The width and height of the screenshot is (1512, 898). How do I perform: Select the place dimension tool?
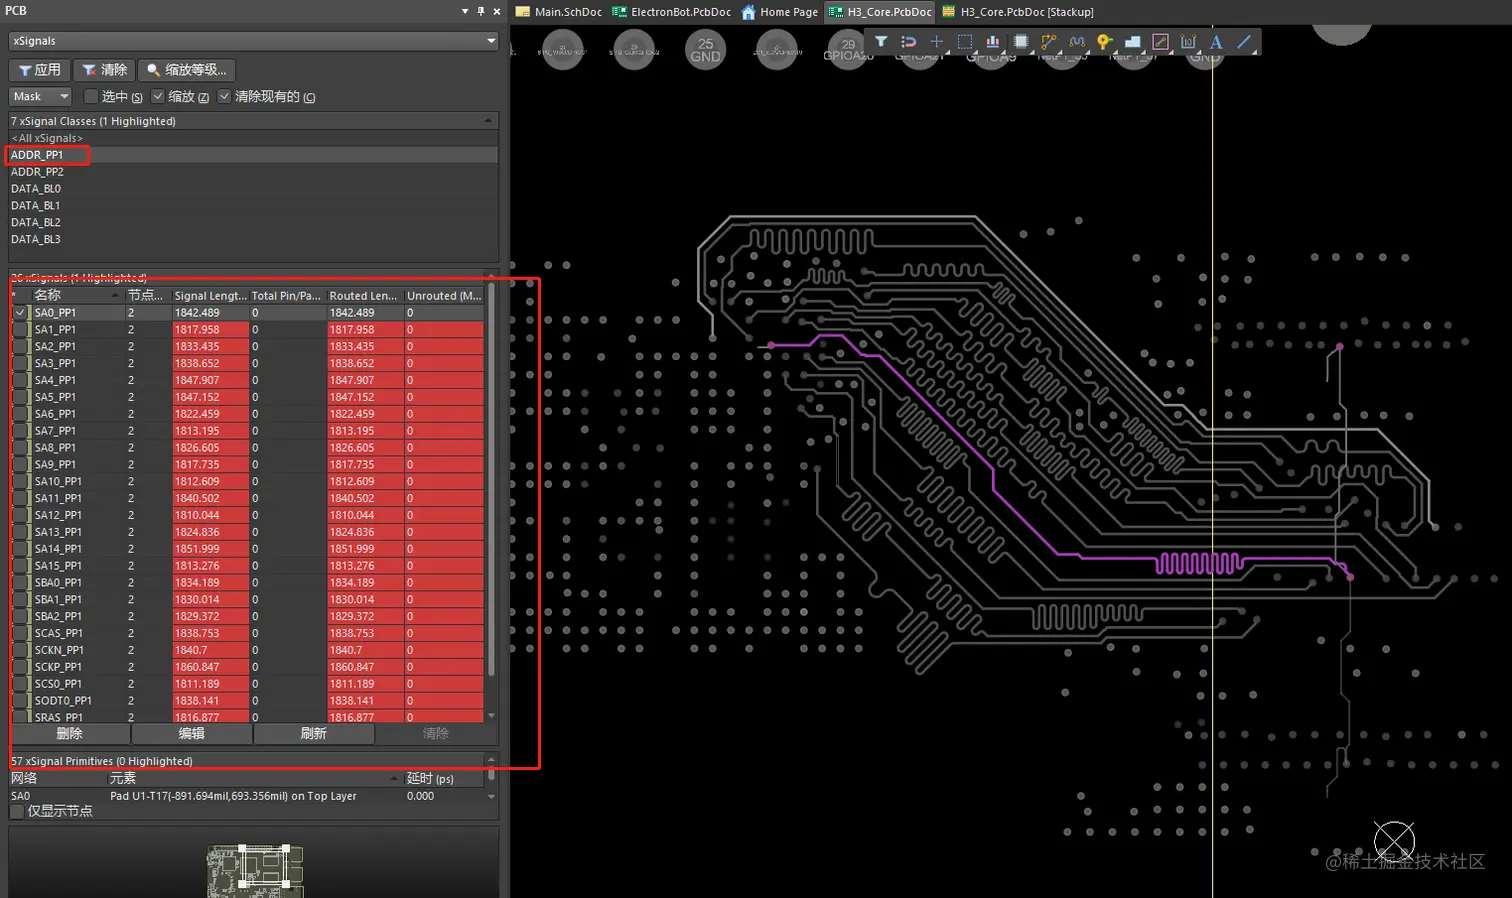point(1189,42)
